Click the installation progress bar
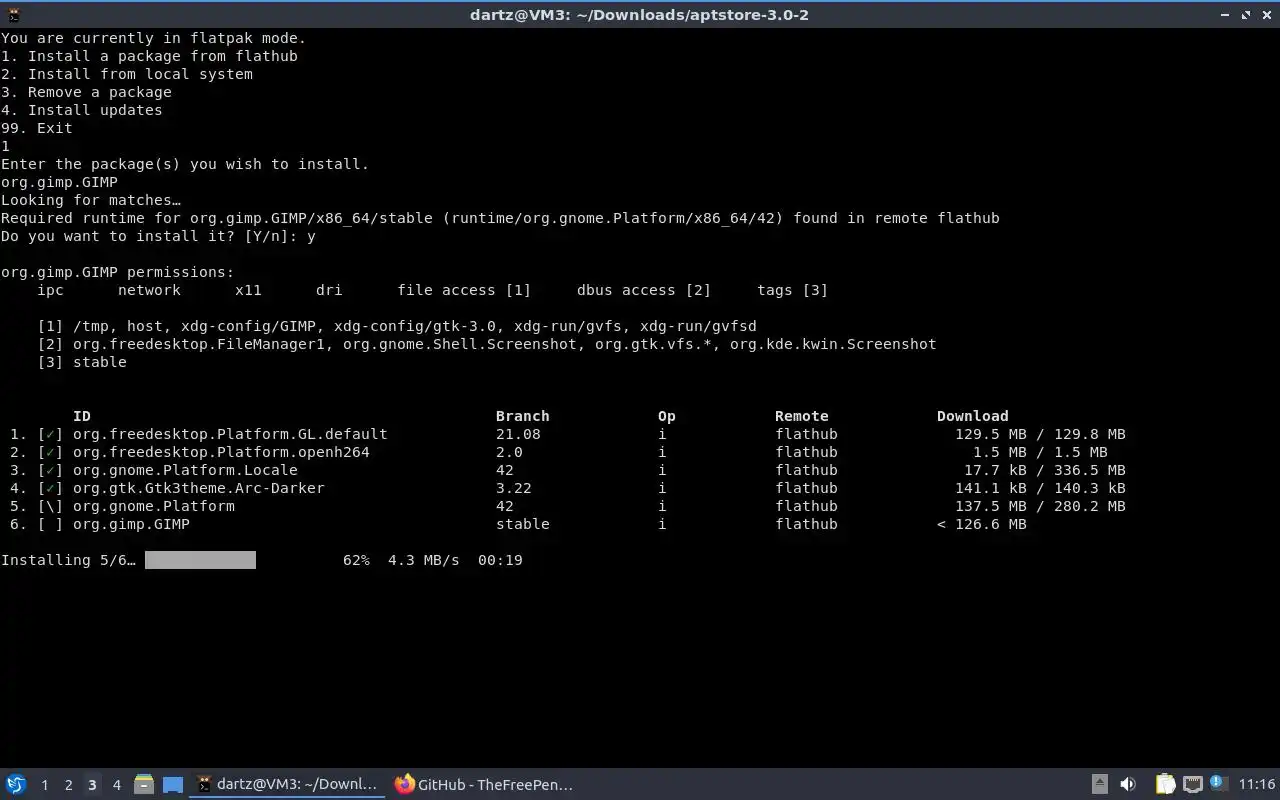 [200, 560]
